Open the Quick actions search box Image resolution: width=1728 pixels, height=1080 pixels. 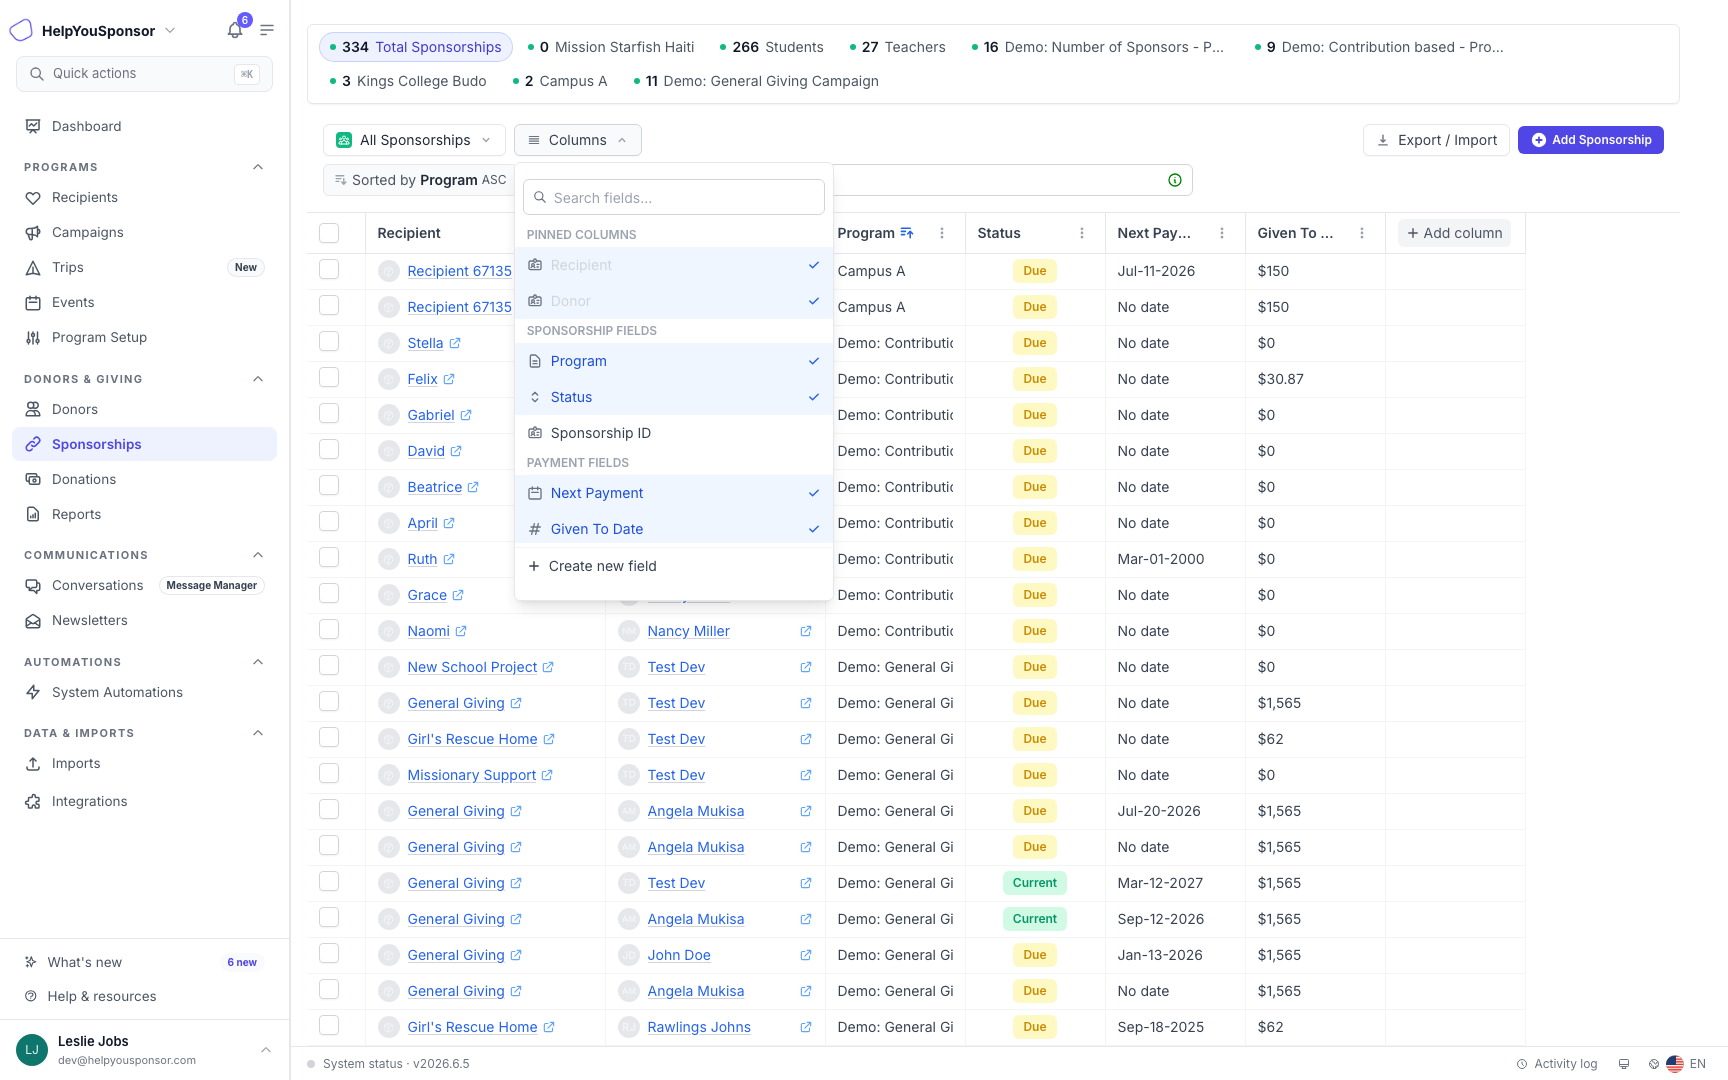point(144,74)
